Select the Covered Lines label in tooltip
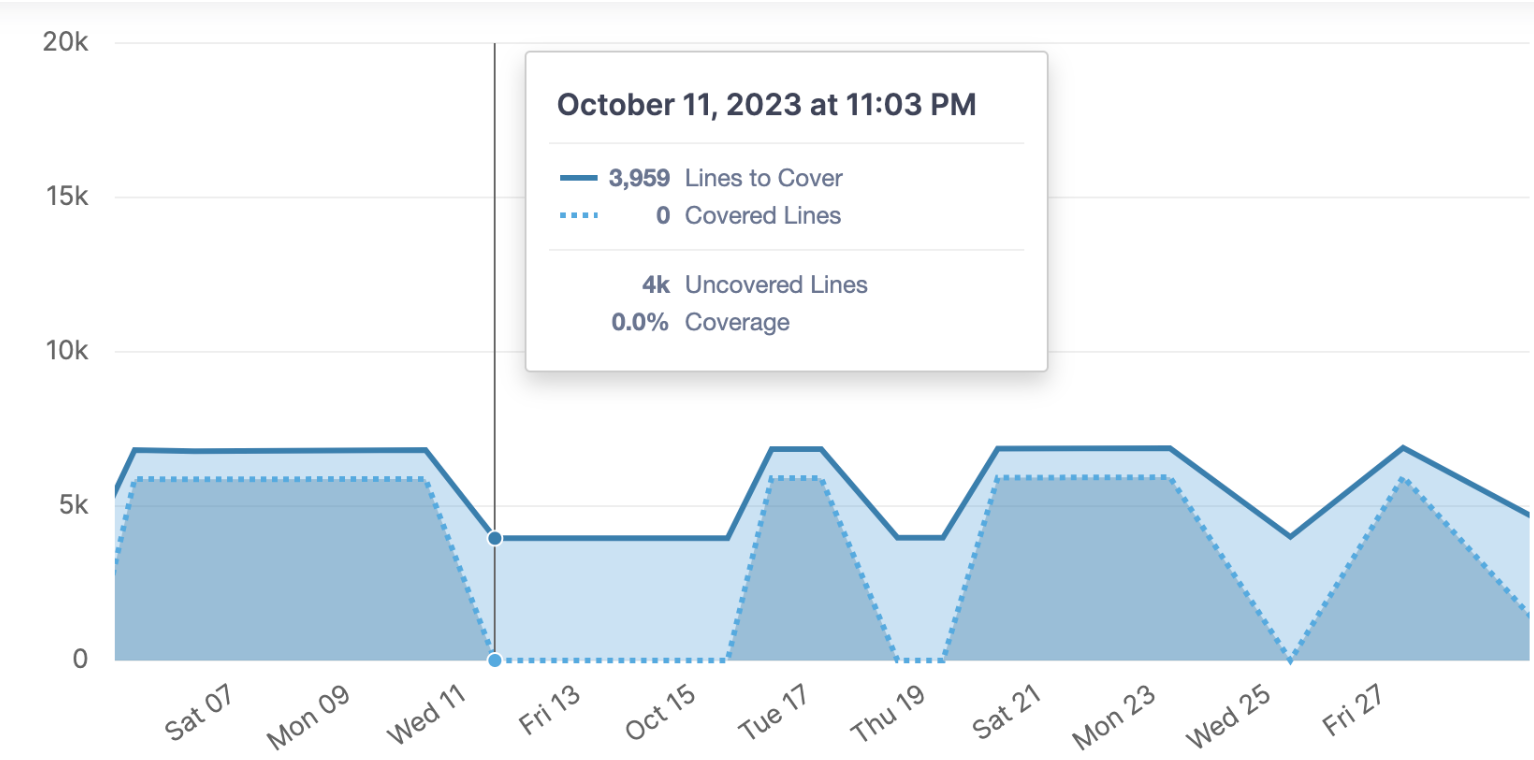Image resolution: width=1534 pixels, height=760 pixels. point(762,215)
